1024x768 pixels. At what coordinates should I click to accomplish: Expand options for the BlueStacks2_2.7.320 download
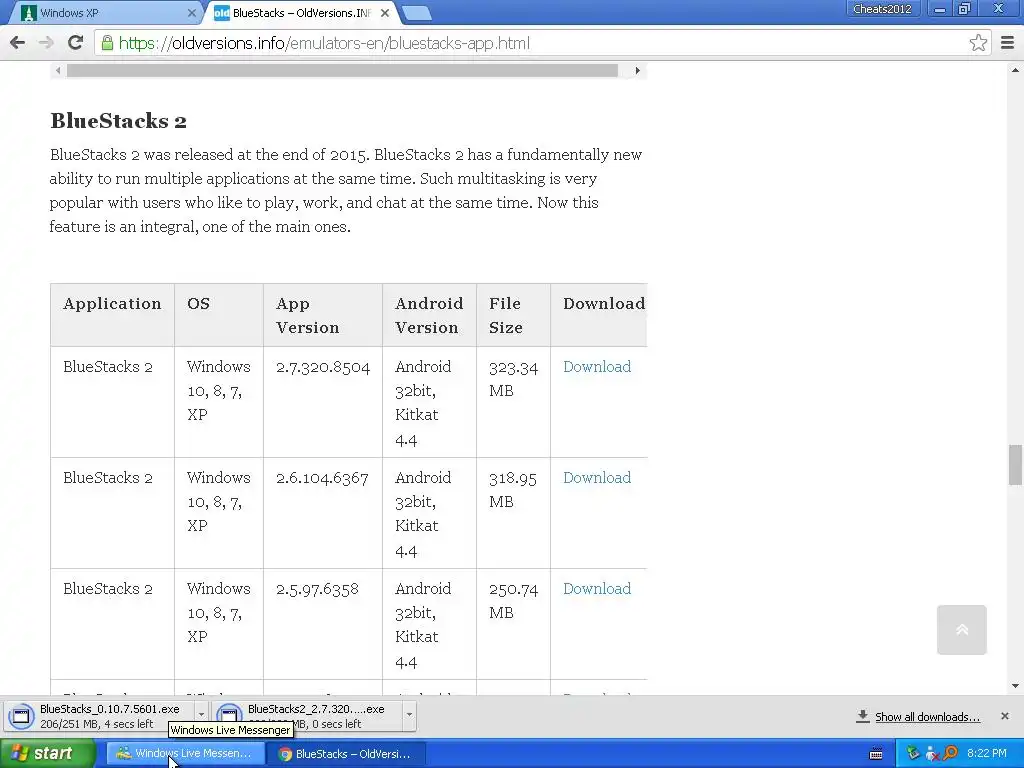(x=409, y=714)
